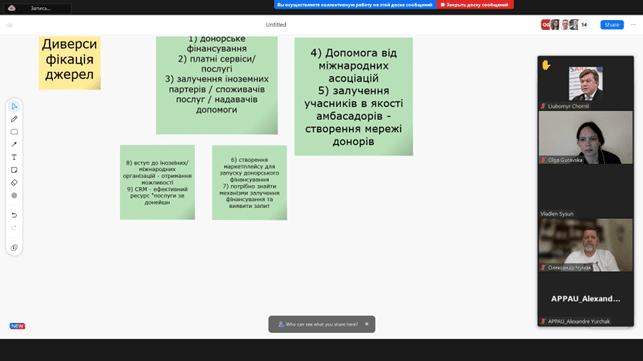Open the pages icon at toolbar bottom
The image size is (643, 361).
tap(14, 247)
